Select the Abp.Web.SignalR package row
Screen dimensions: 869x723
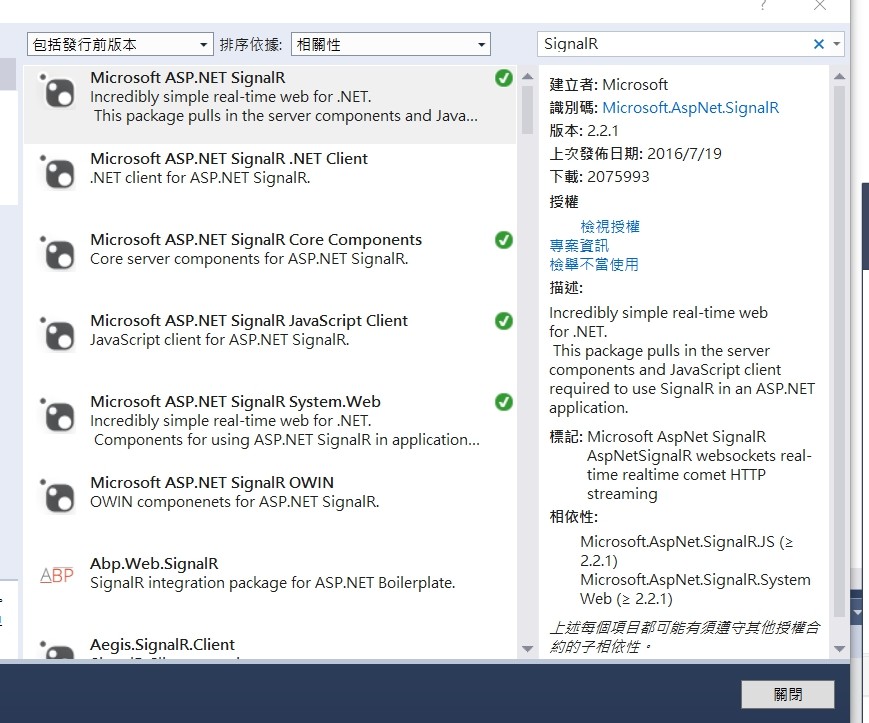(x=270, y=589)
